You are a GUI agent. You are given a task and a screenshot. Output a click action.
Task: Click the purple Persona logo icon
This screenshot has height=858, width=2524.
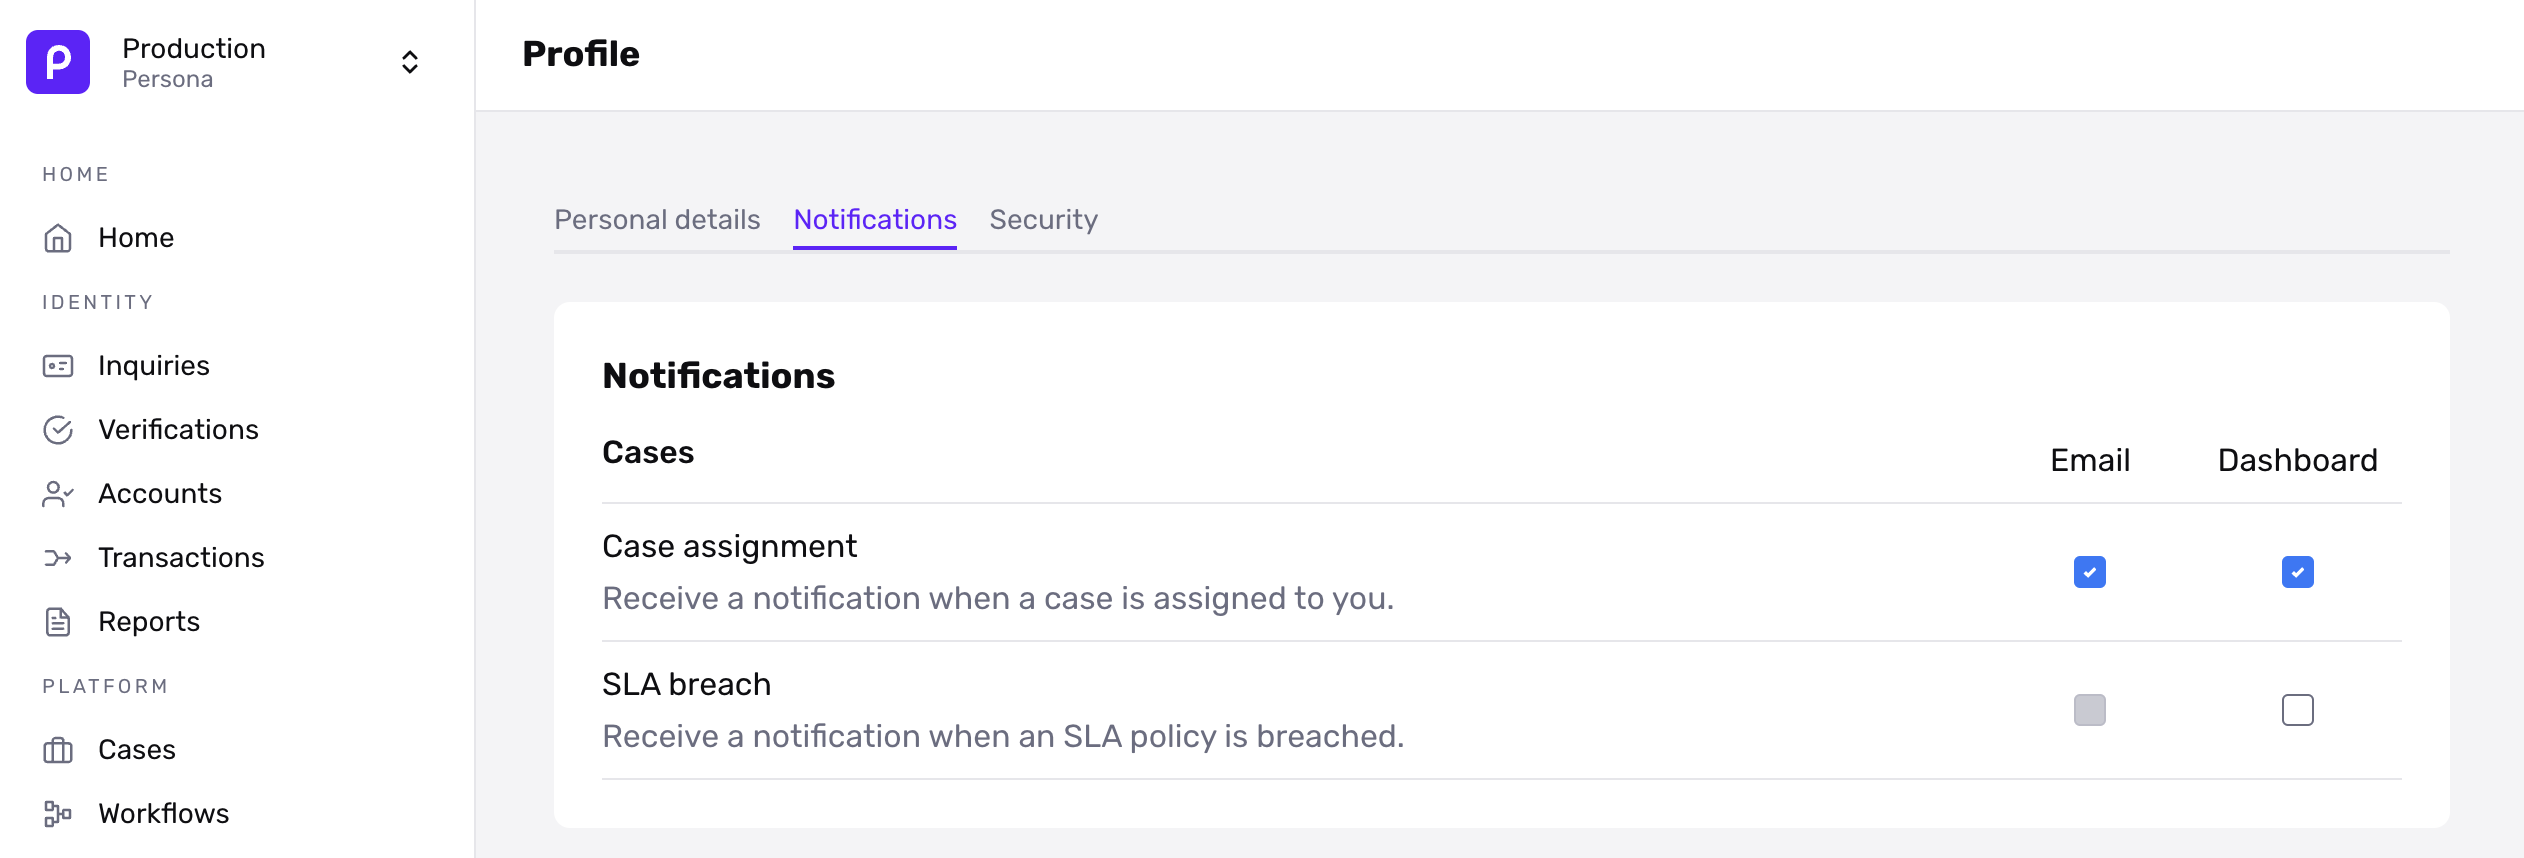click(x=58, y=62)
